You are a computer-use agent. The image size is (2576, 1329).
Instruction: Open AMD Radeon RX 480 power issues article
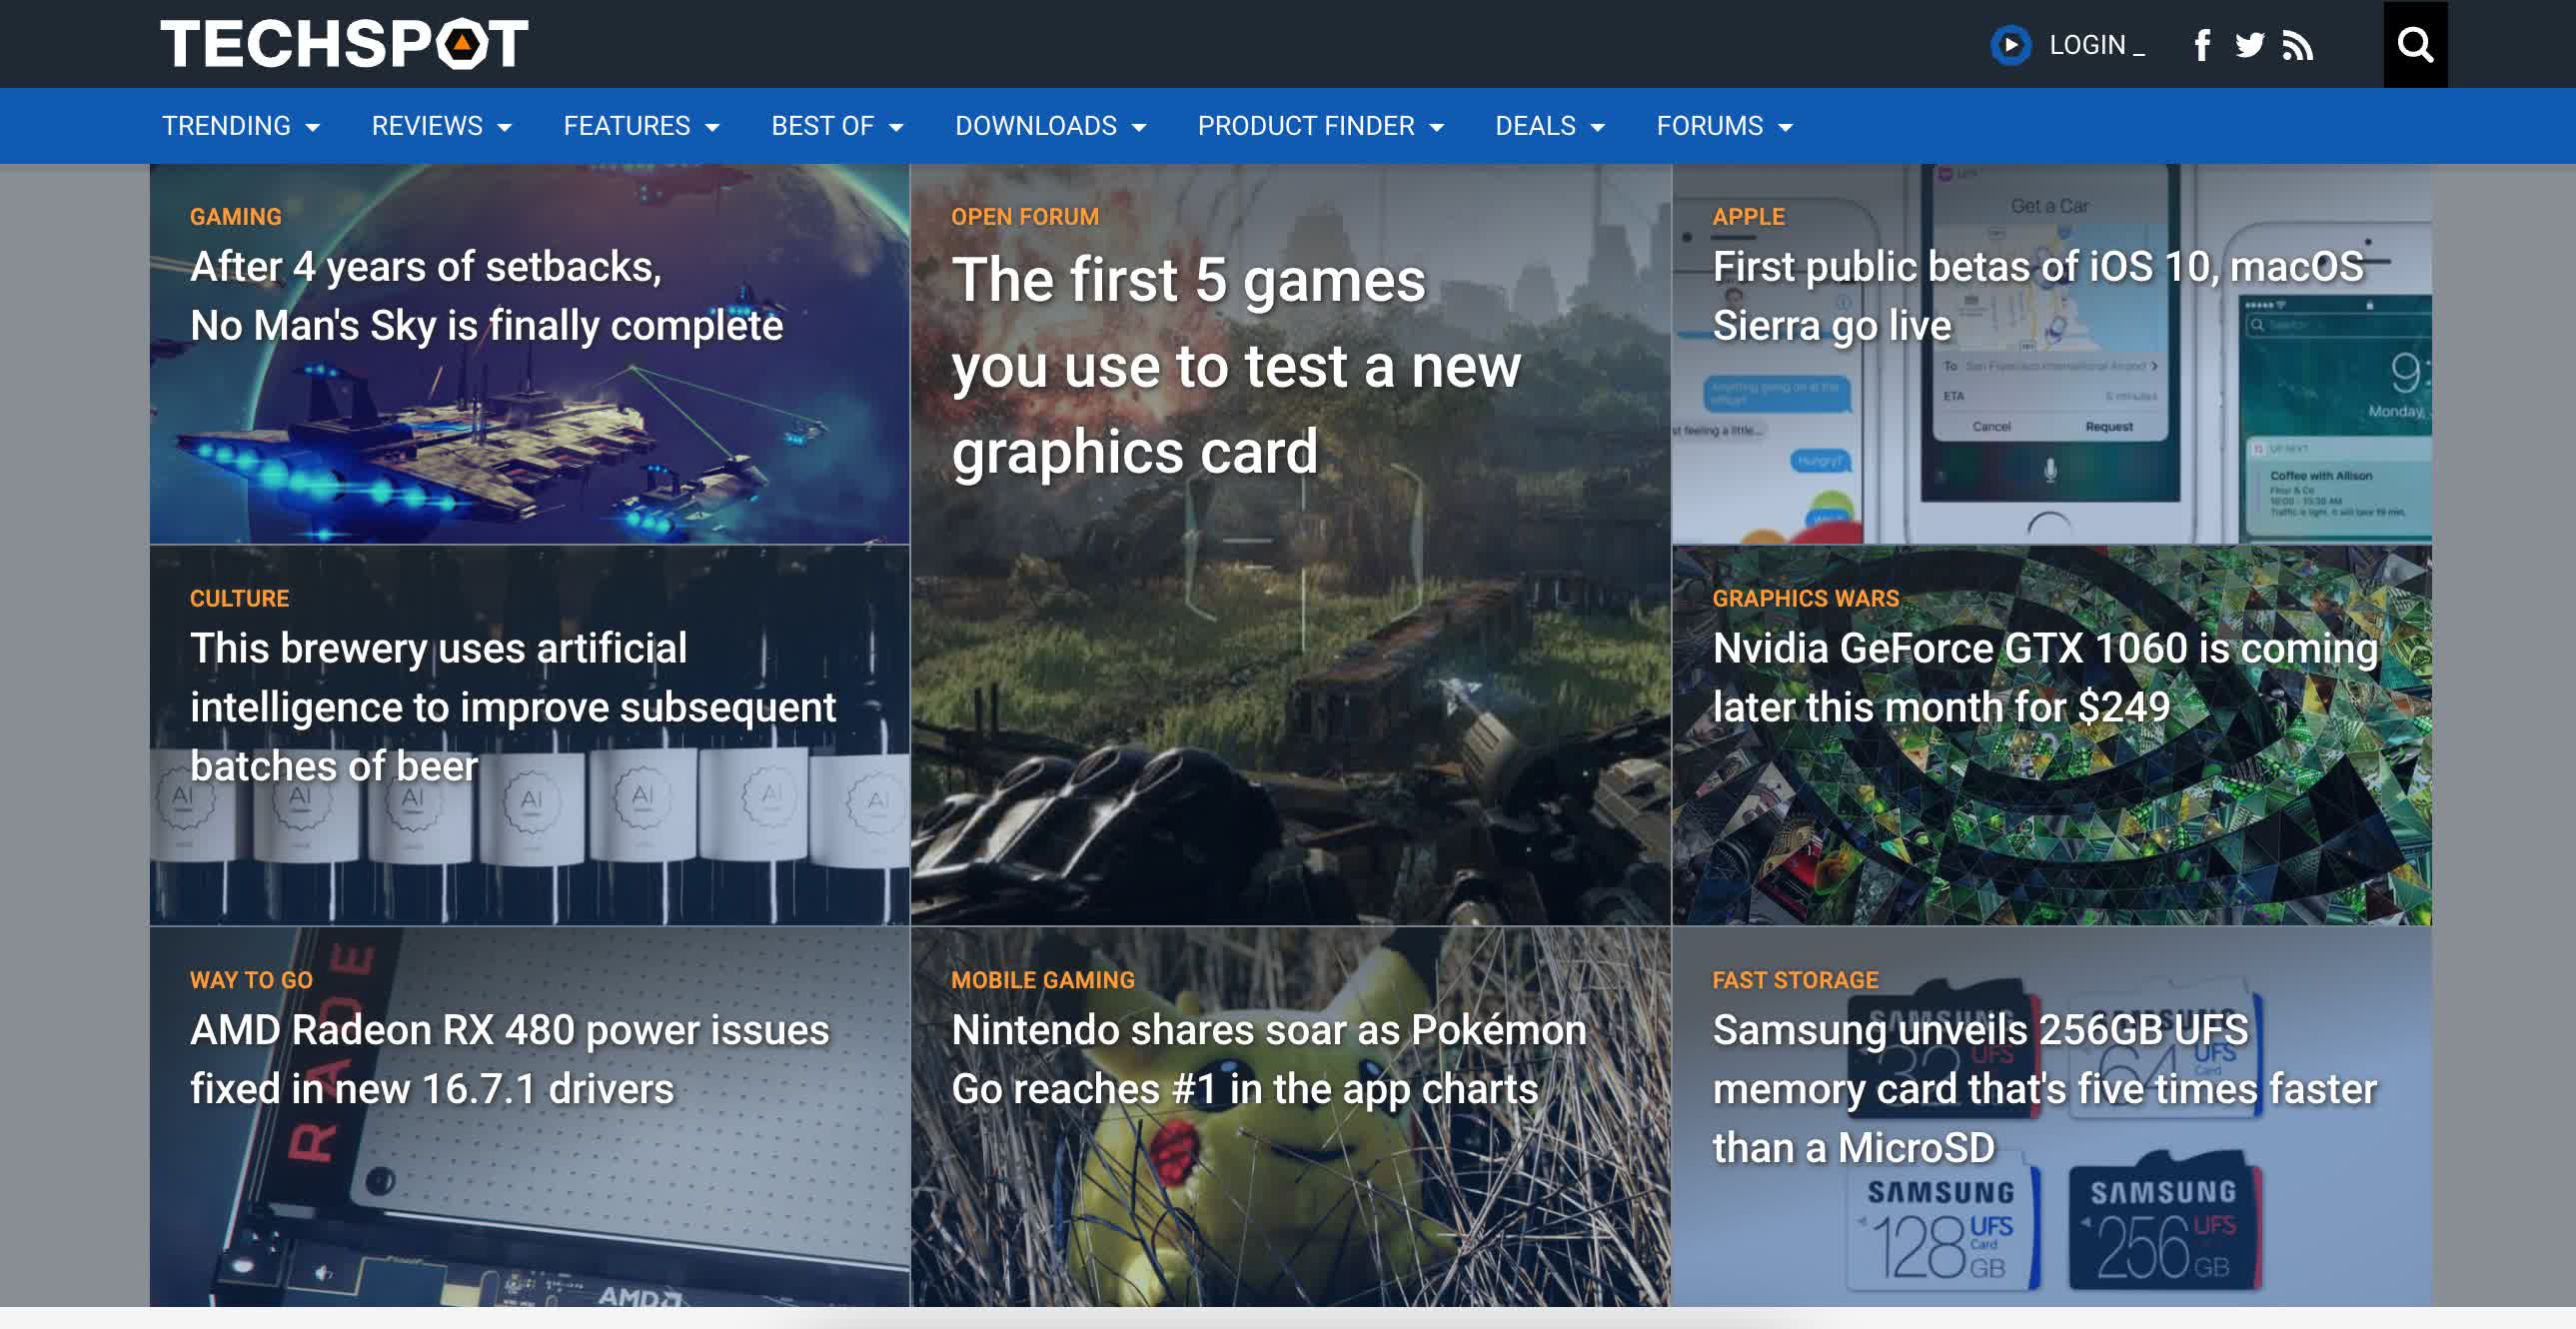(x=510, y=1059)
